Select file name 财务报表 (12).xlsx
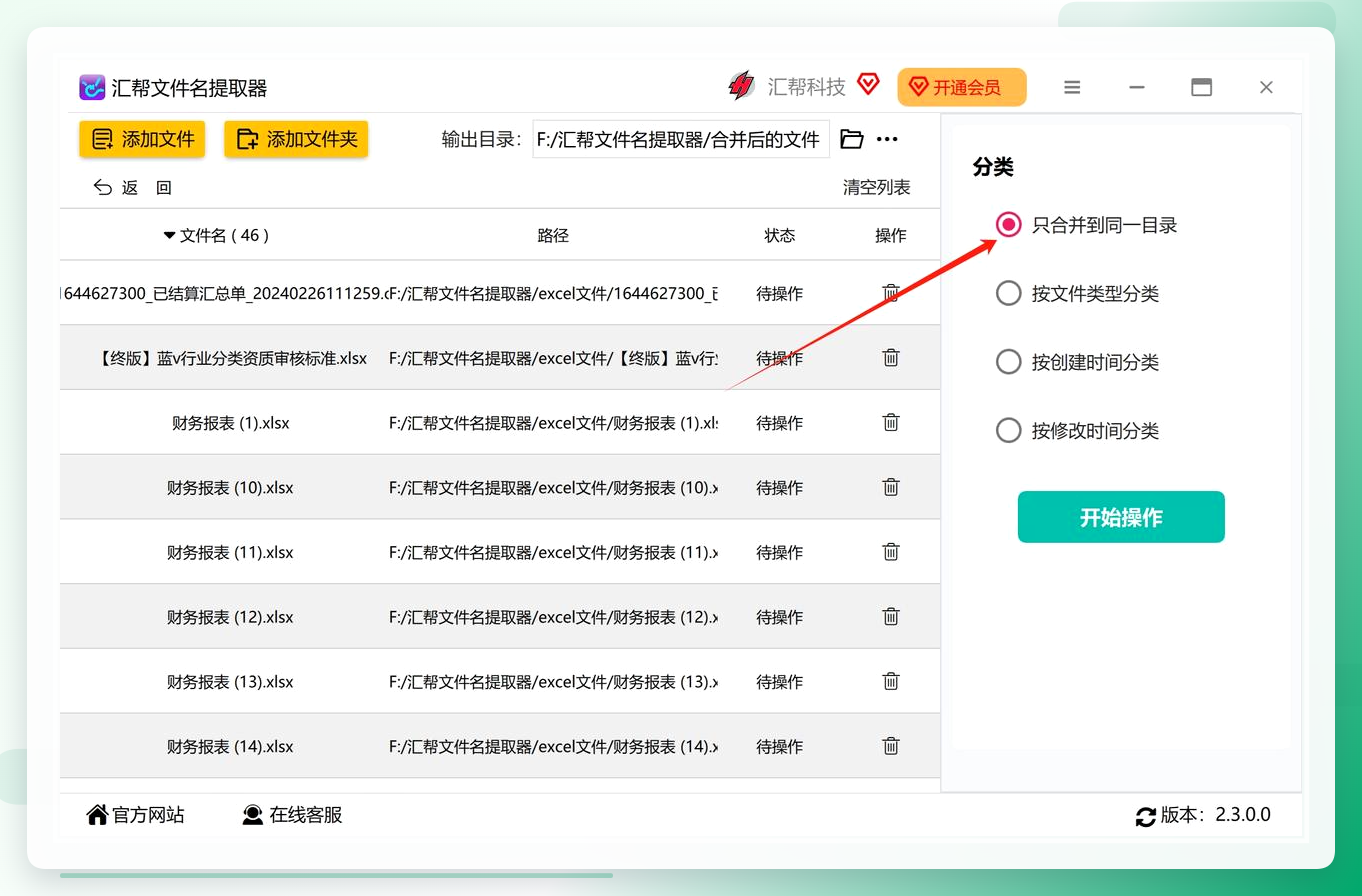This screenshot has width=1362, height=896. 230,616
